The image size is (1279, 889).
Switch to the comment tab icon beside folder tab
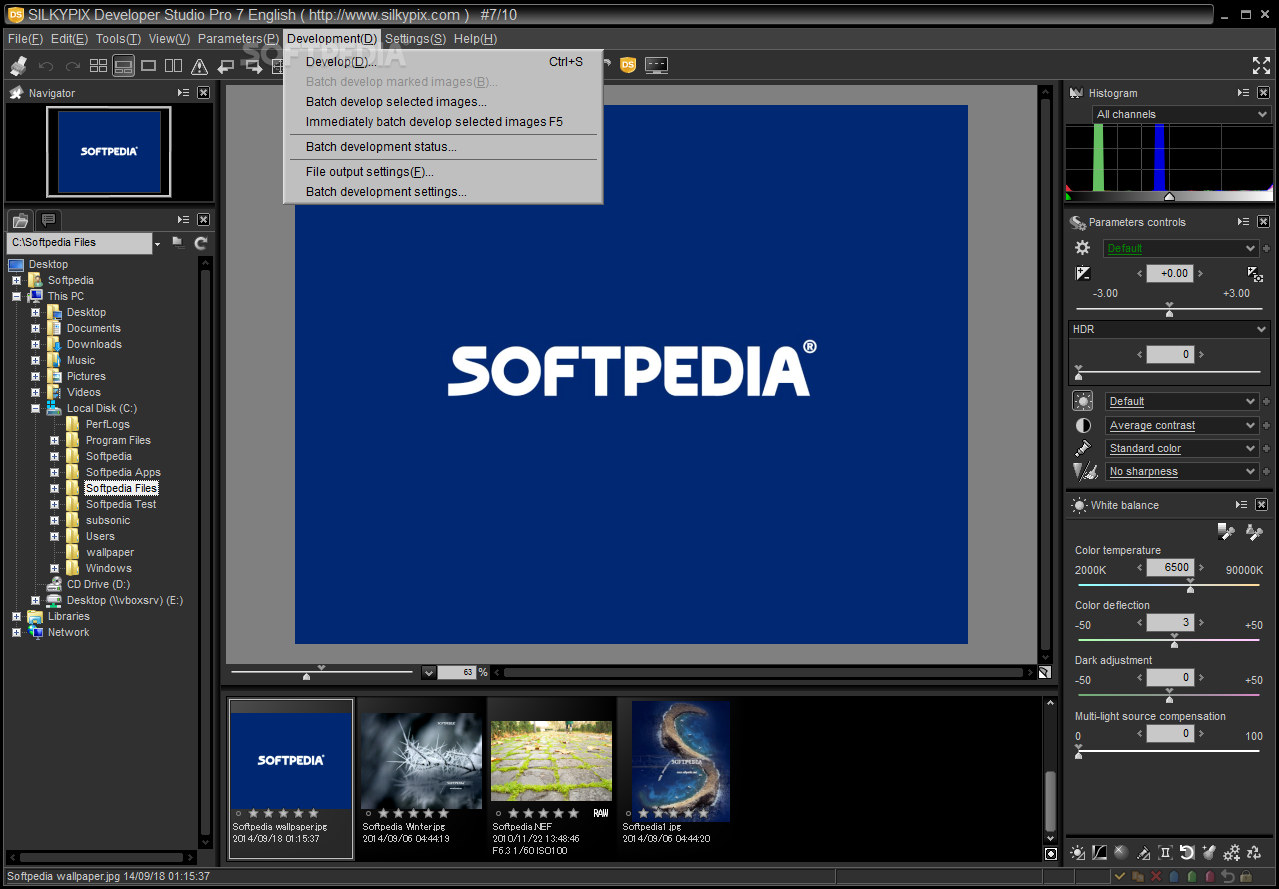tap(48, 220)
